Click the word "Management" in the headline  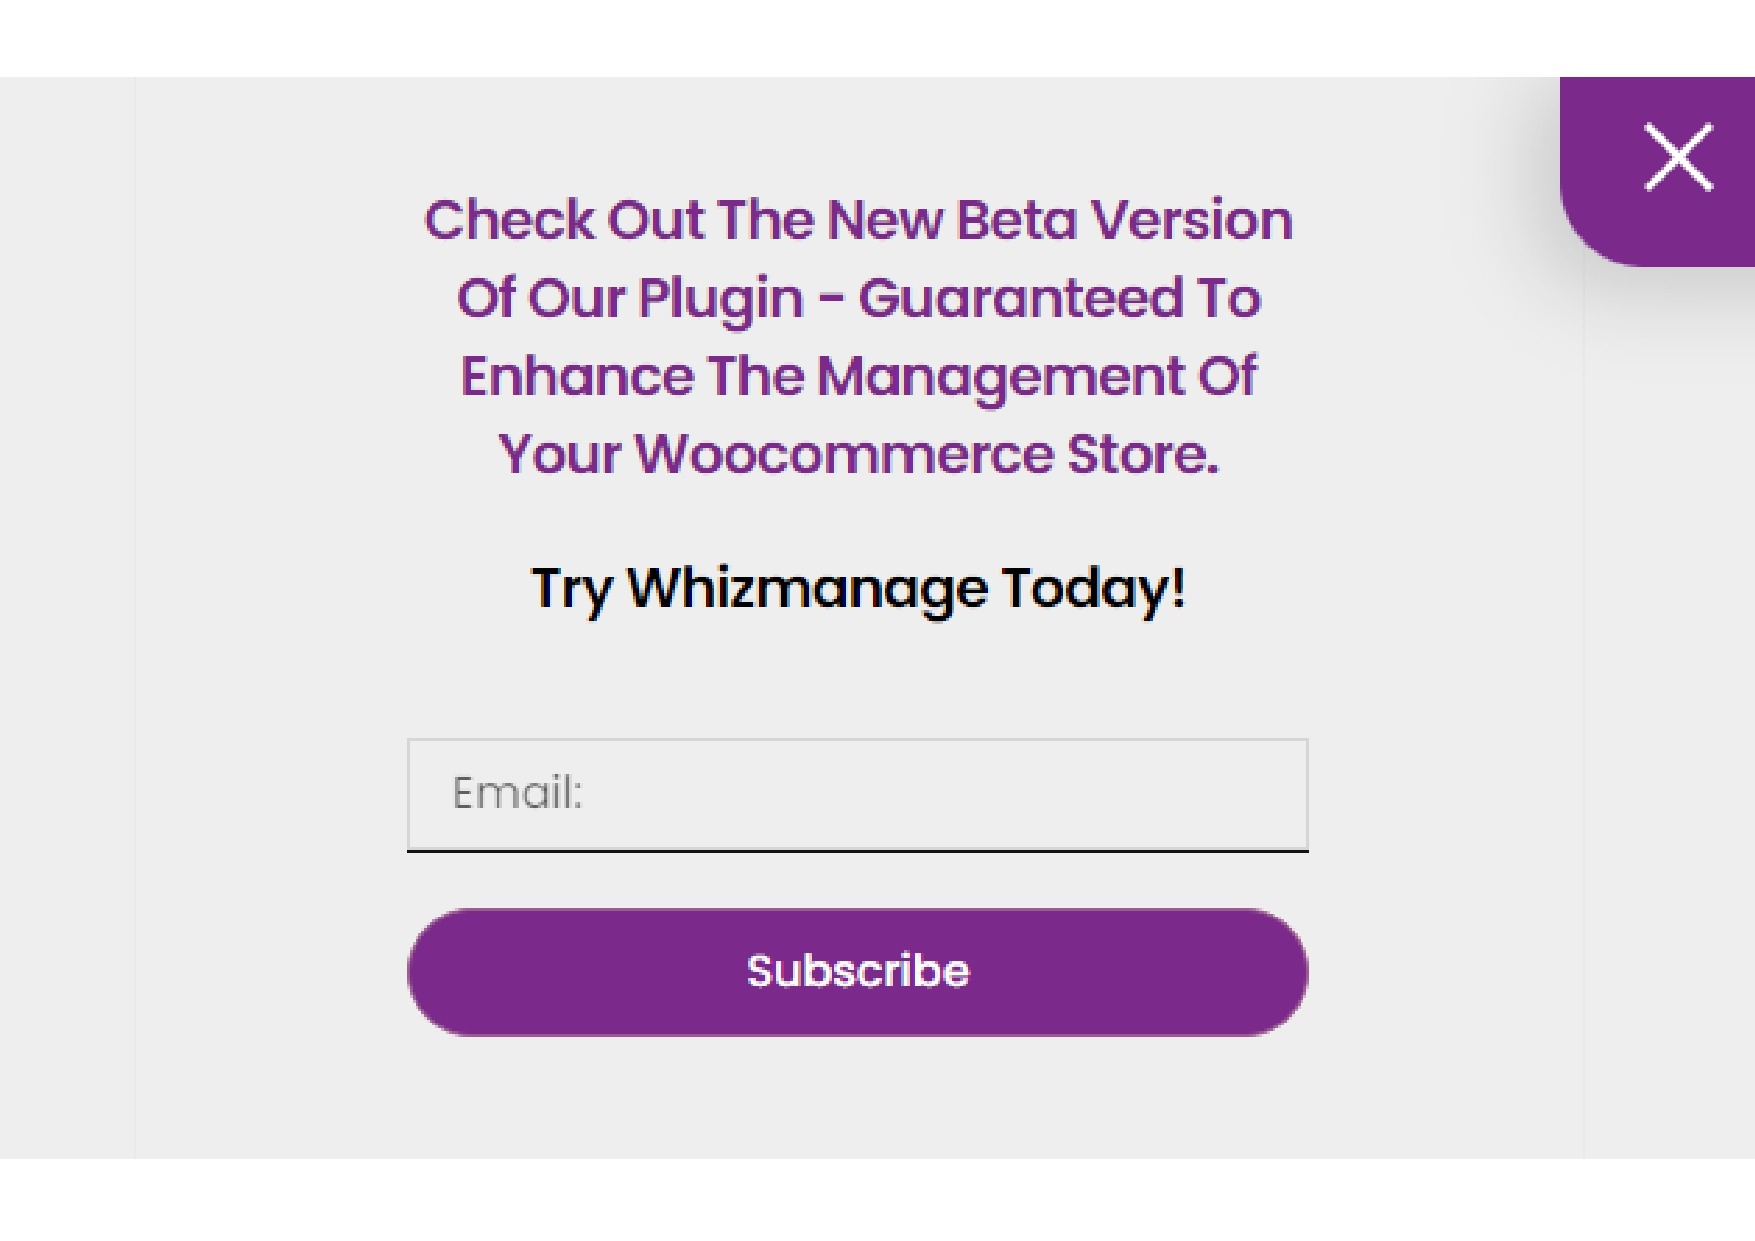click(1000, 377)
